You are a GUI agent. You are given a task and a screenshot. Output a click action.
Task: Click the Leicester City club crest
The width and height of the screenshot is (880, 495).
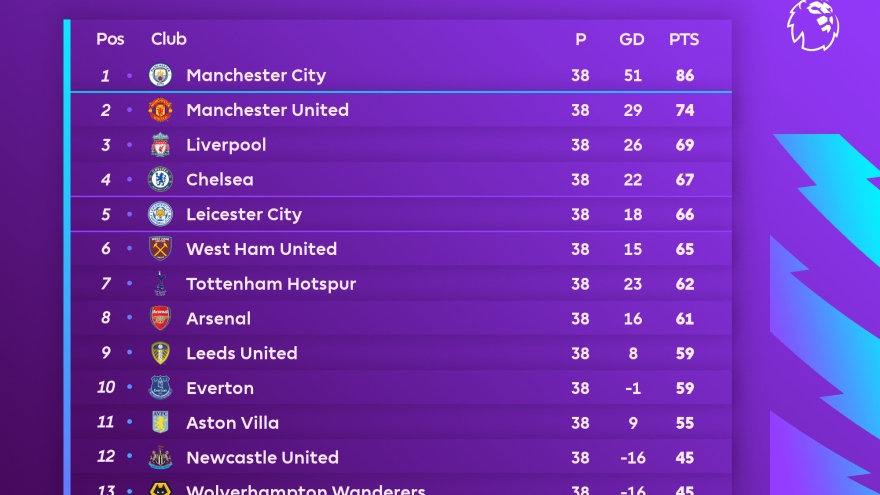pyautogui.click(x=160, y=214)
